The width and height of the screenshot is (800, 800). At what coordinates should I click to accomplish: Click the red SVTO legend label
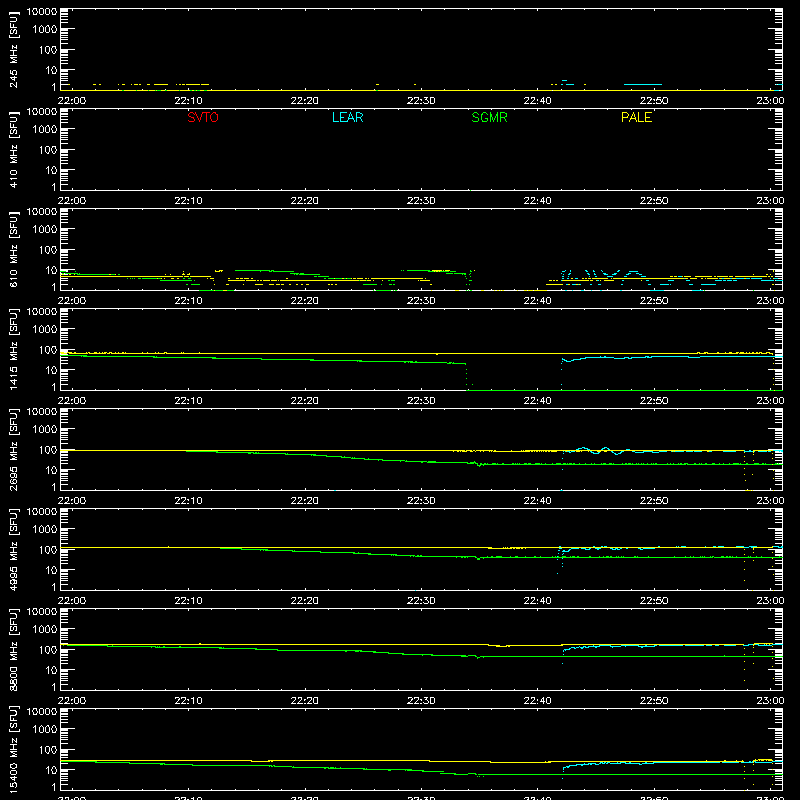(203, 117)
